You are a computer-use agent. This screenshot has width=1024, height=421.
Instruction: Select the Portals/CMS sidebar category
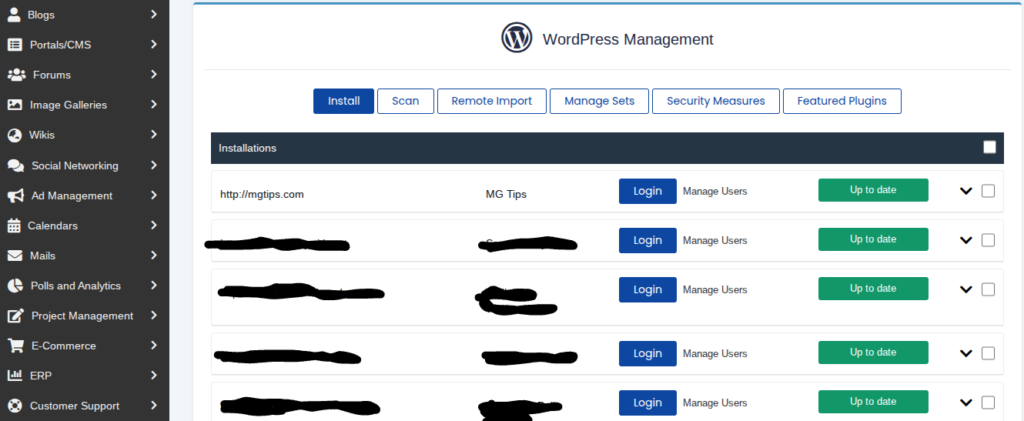84,45
